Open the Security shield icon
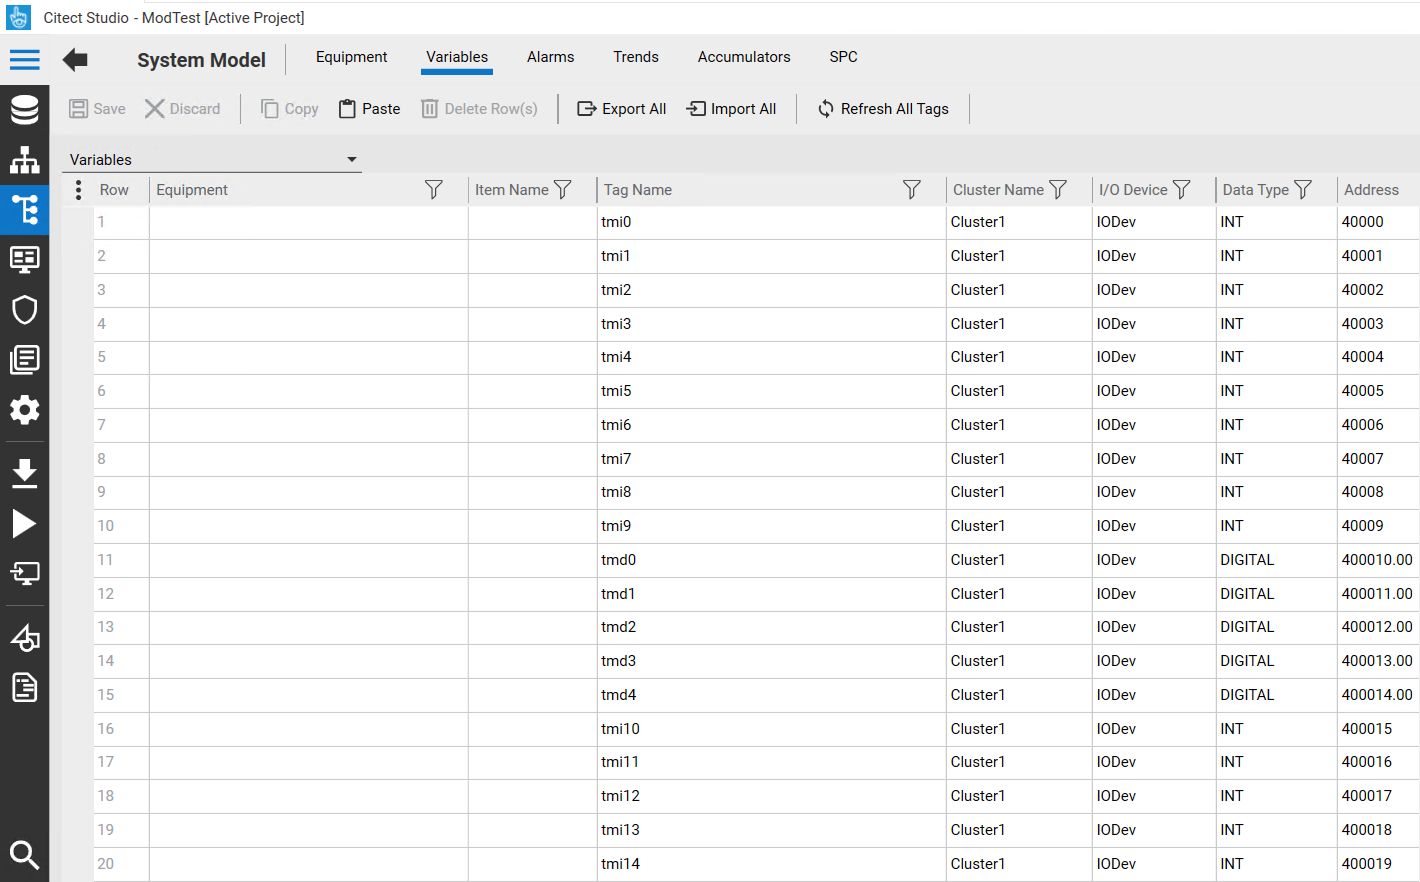The image size is (1420, 882). (x=24, y=310)
